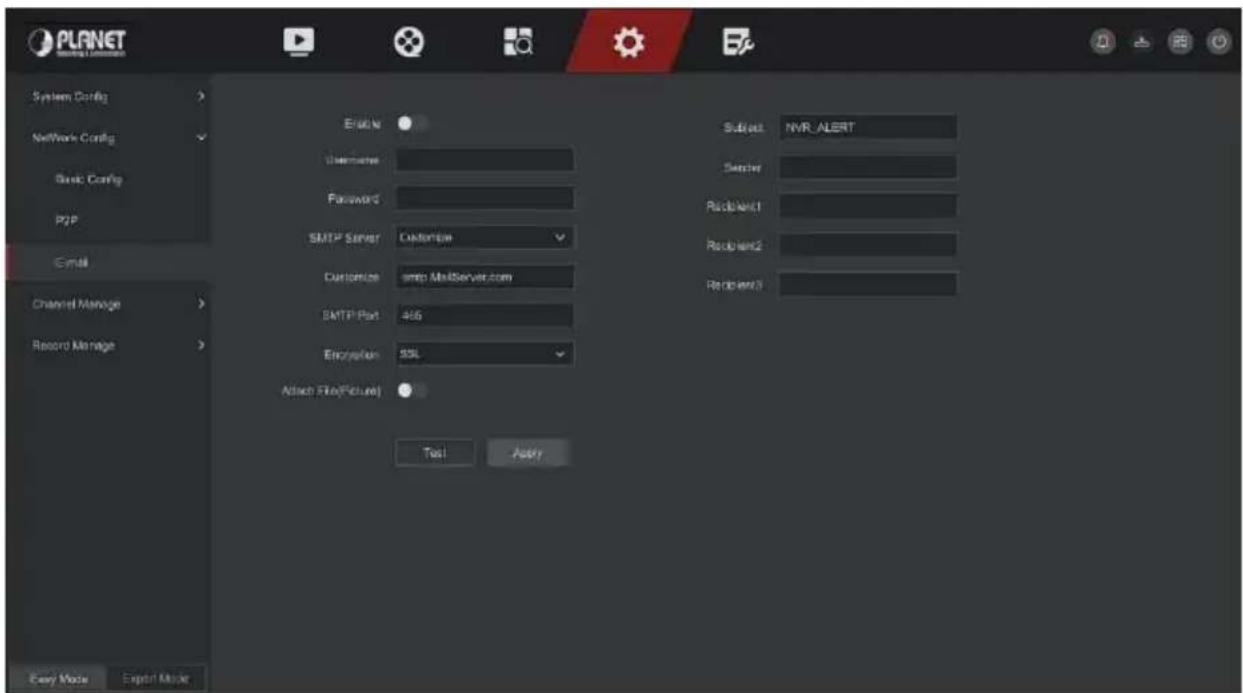The width and height of the screenshot is (1243, 693).
Task: Click the Recipient3 input field
Action: [868, 284]
